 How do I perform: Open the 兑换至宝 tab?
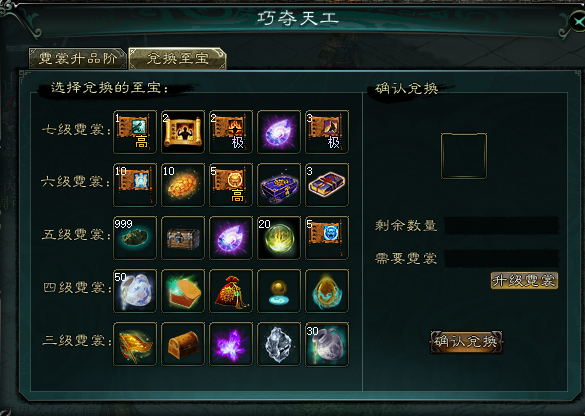point(178,59)
